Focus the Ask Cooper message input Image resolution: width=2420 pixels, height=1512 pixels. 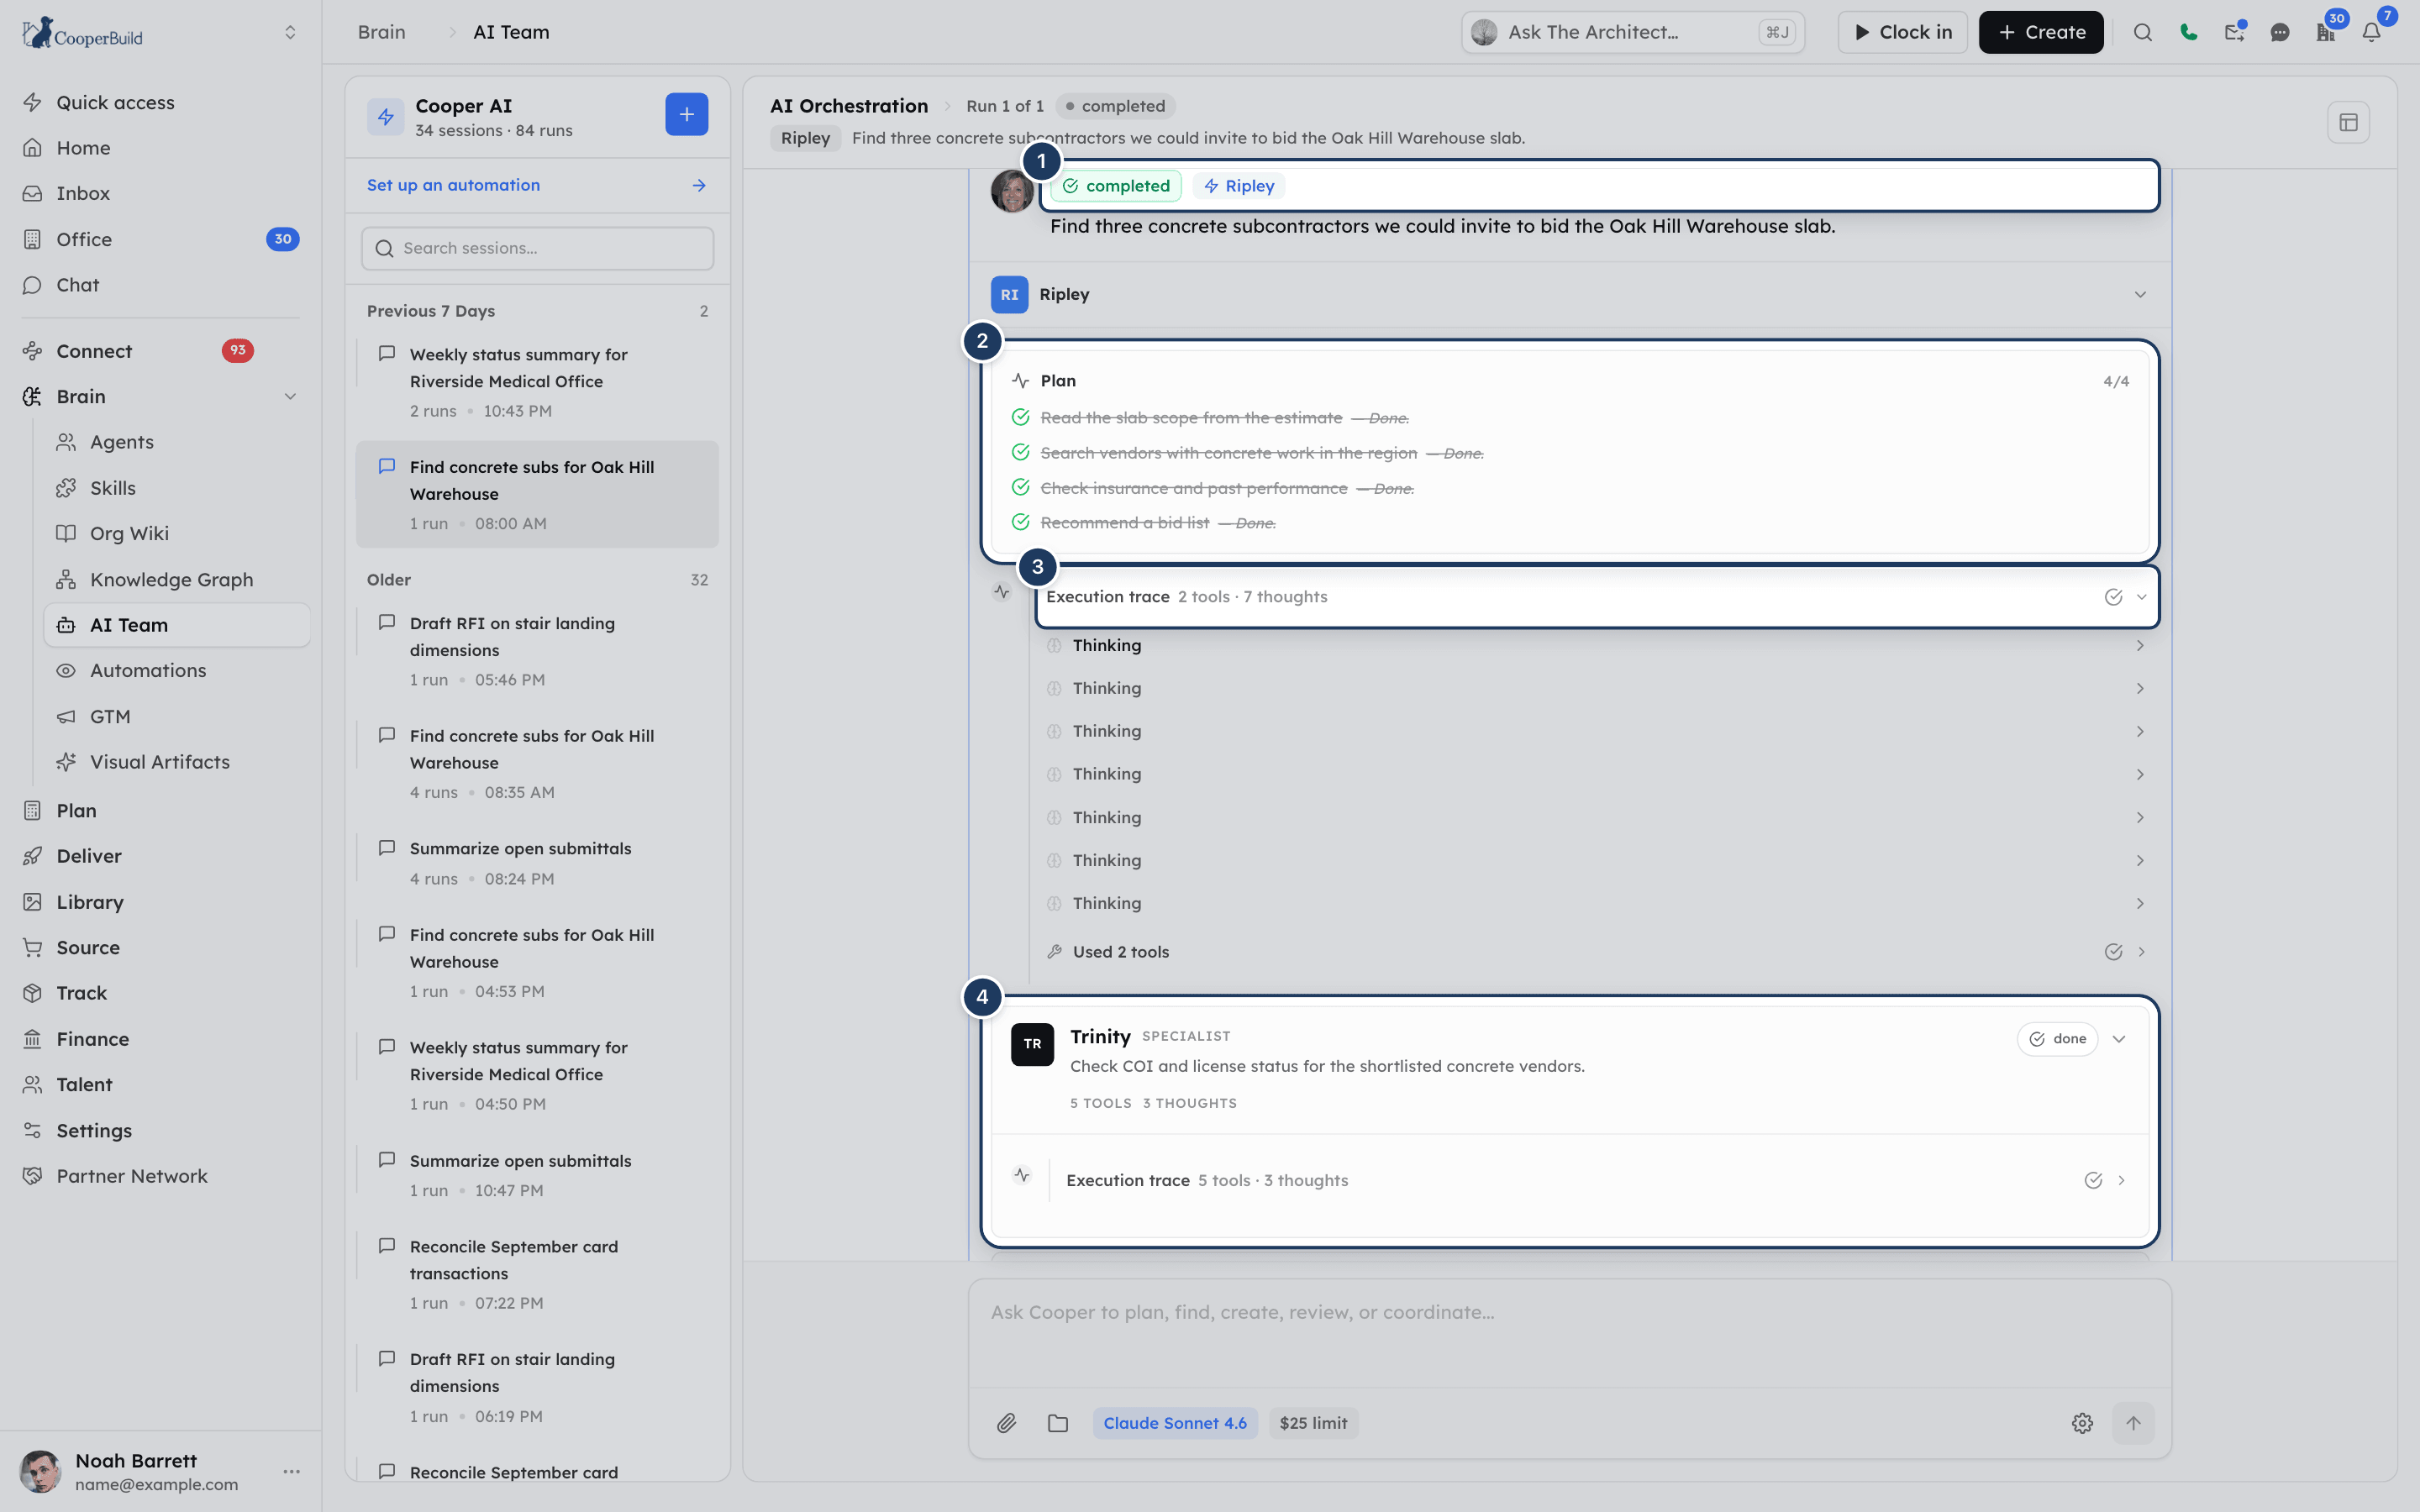tap(1568, 1332)
